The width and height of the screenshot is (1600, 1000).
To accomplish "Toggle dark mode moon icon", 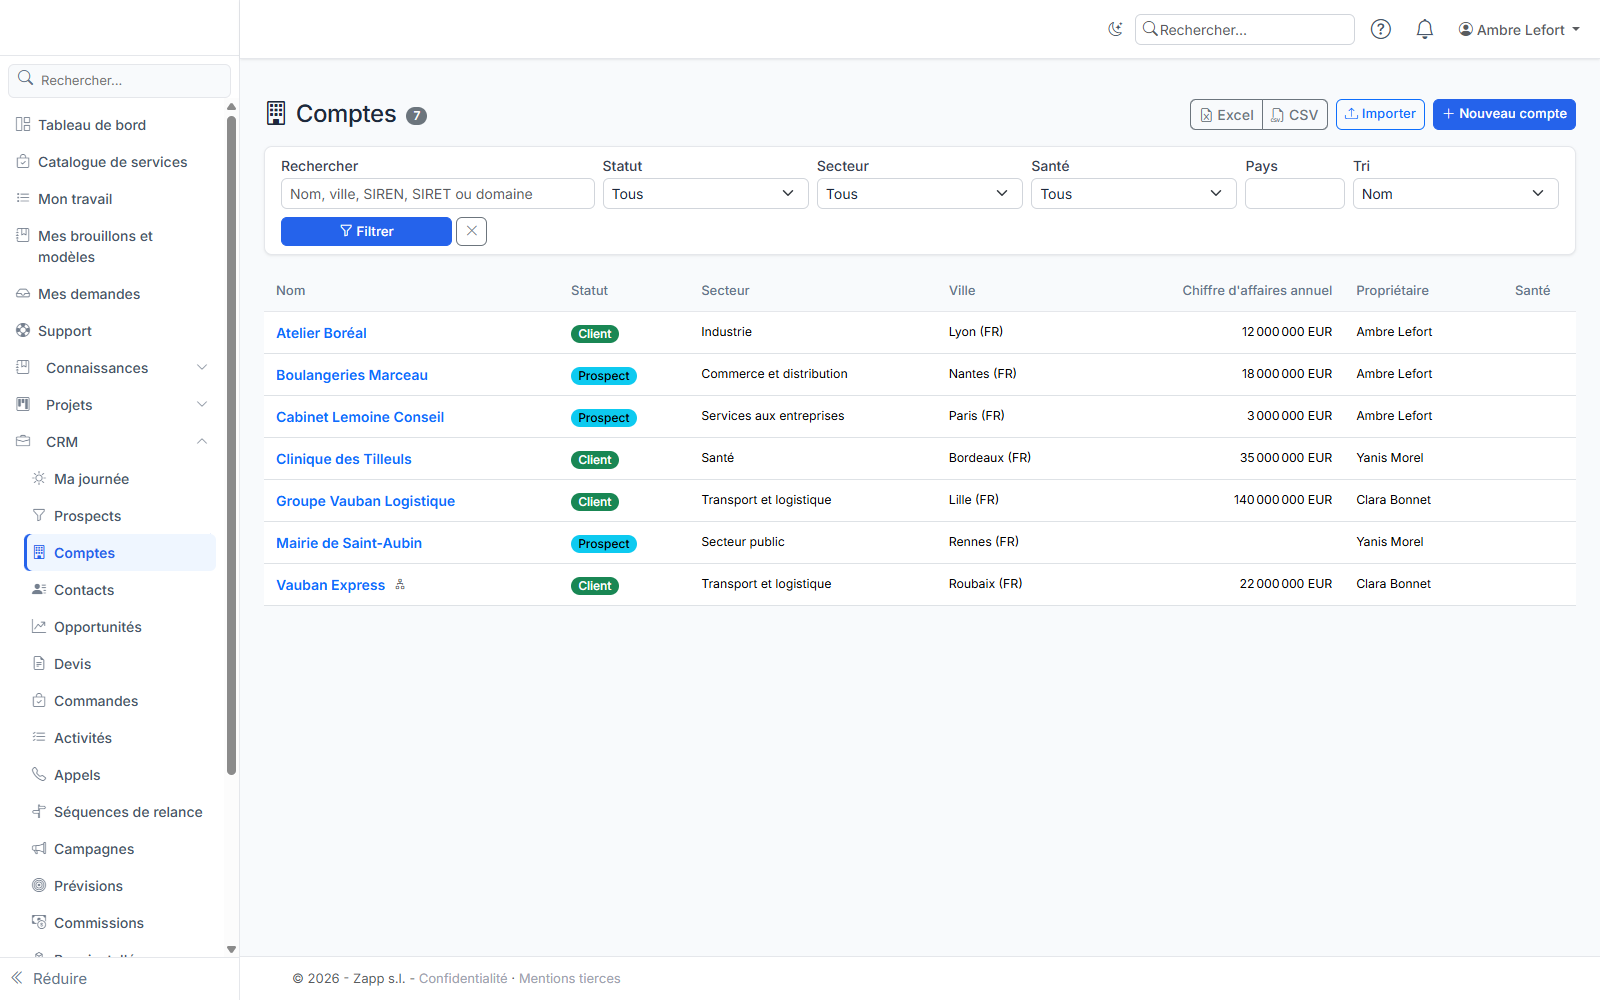I will [x=1115, y=30].
